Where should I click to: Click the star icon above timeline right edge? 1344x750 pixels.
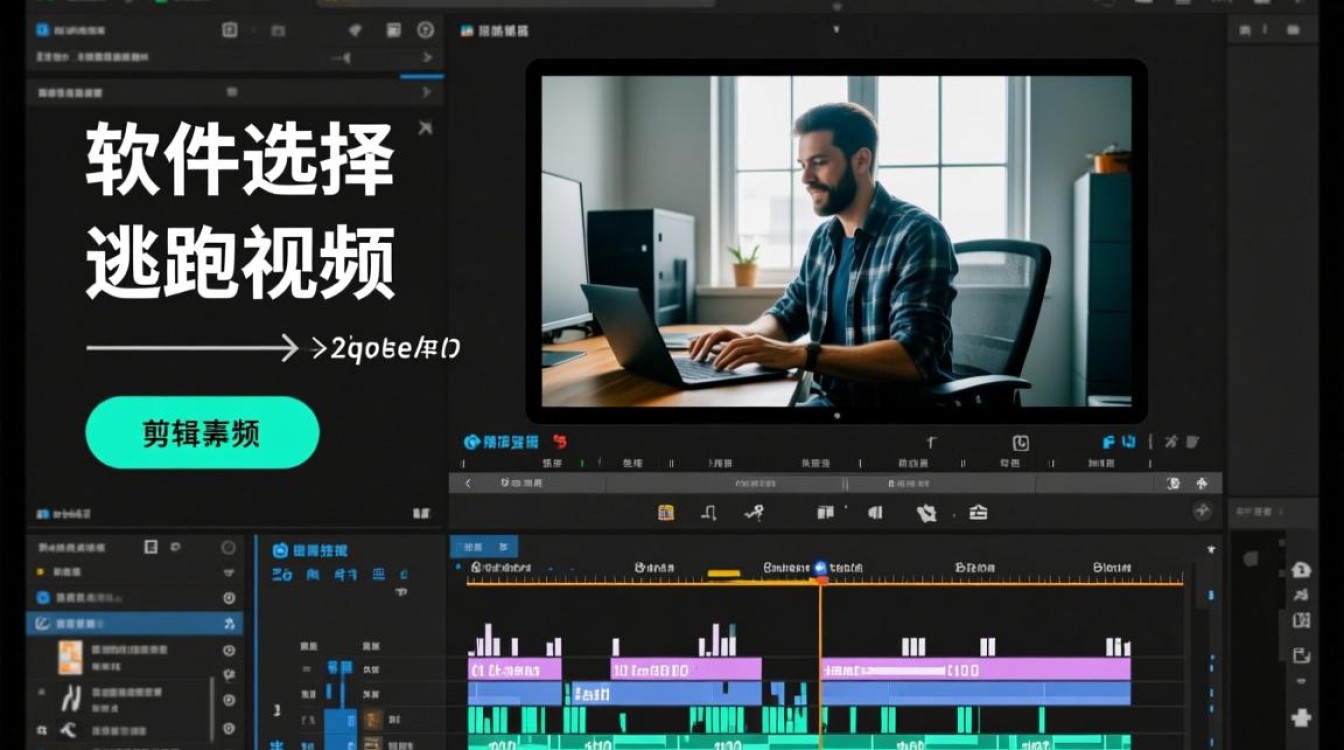click(1211, 549)
